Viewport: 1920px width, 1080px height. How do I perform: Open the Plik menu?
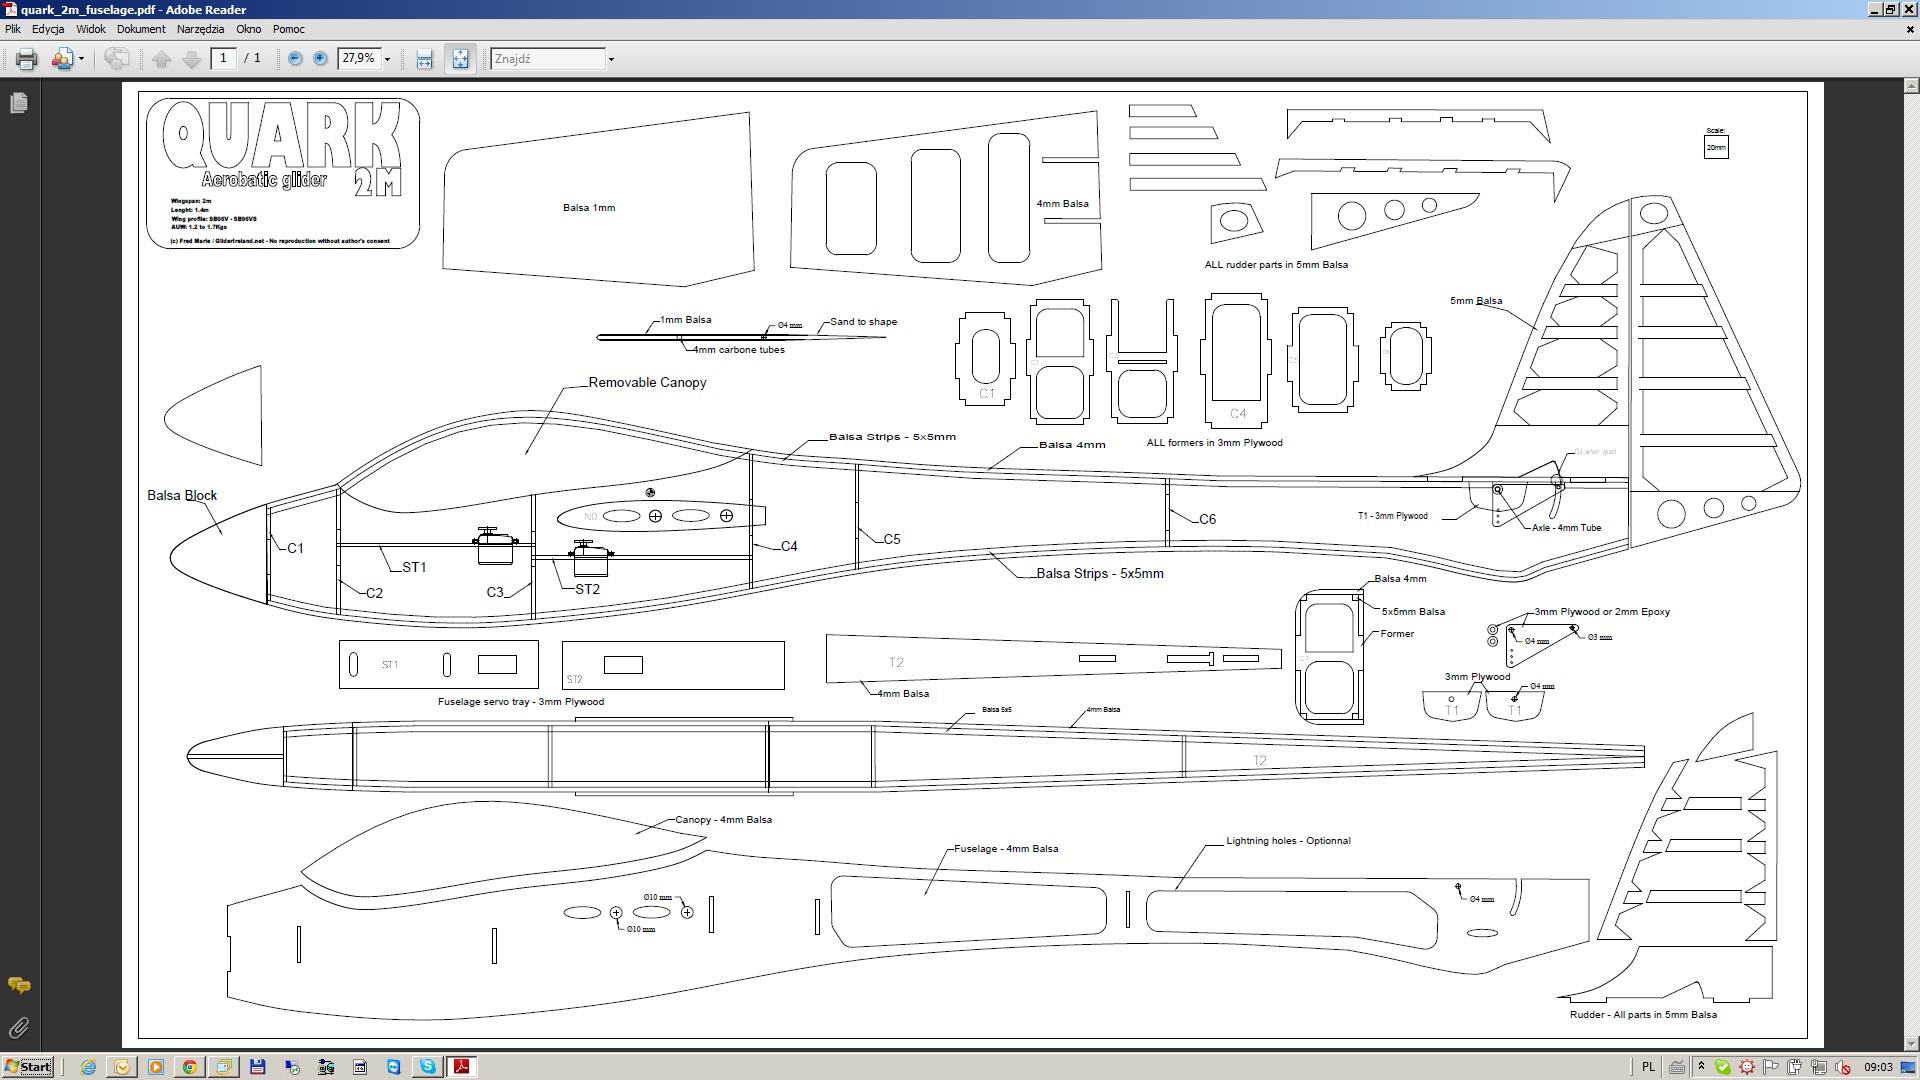tap(13, 29)
